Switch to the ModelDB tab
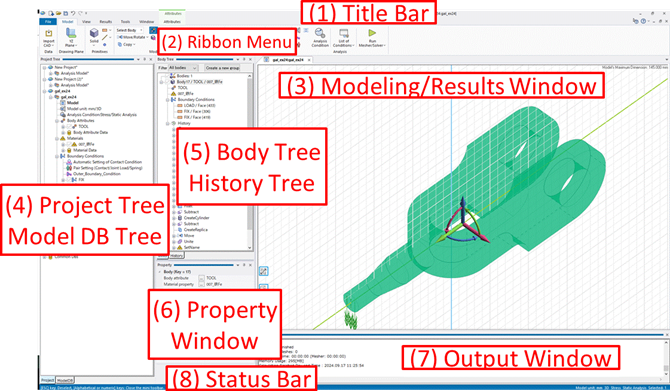 (x=65, y=380)
